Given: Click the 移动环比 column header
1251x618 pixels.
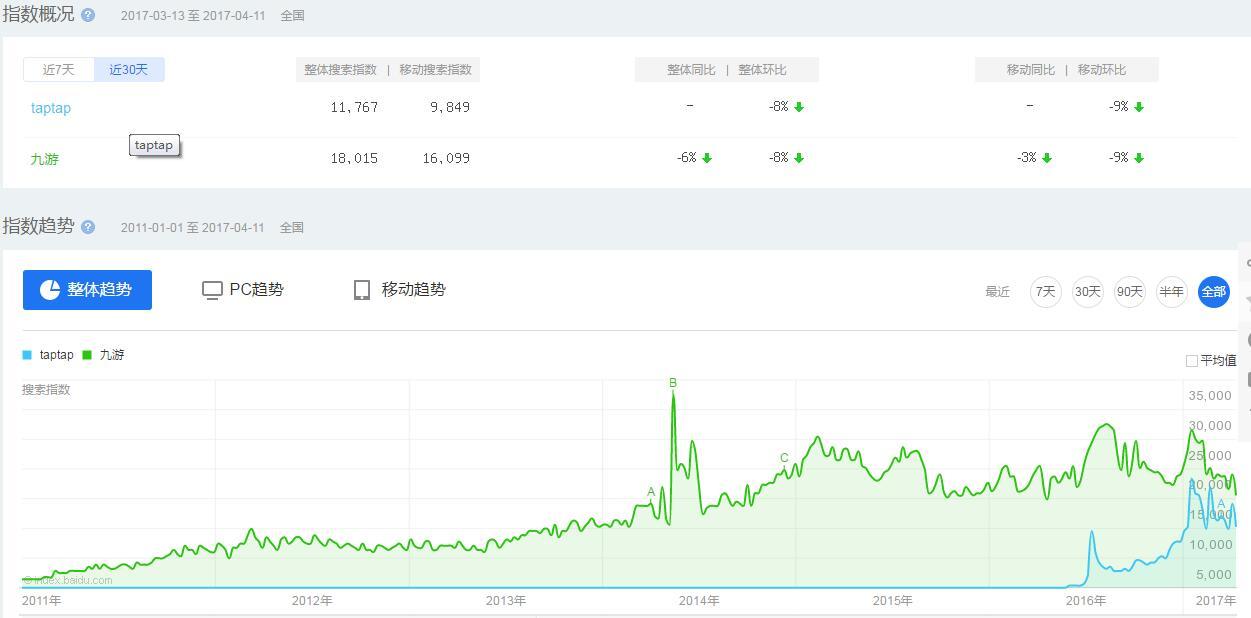Looking at the screenshot, I should pyautogui.click(x=1102, y=70).
